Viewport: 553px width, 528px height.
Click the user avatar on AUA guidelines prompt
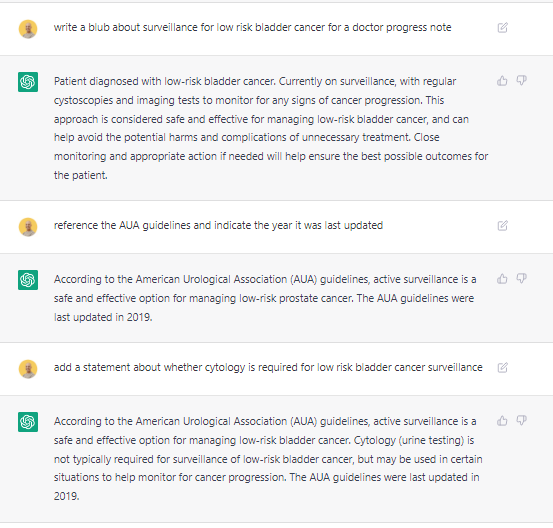coord(28,227)
